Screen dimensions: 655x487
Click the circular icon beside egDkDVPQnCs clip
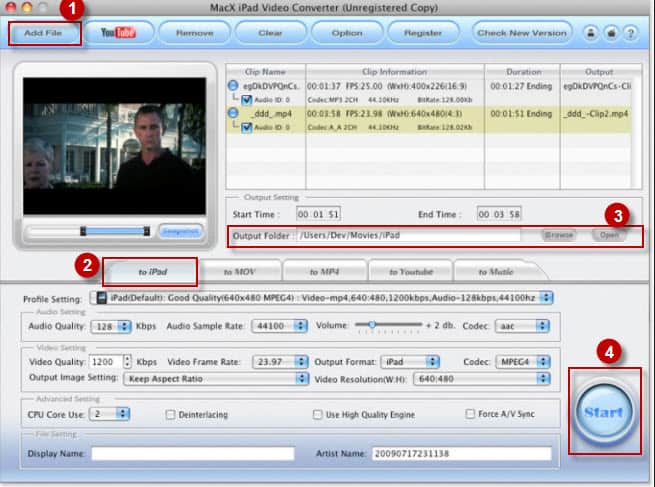(x=233, y=86)
